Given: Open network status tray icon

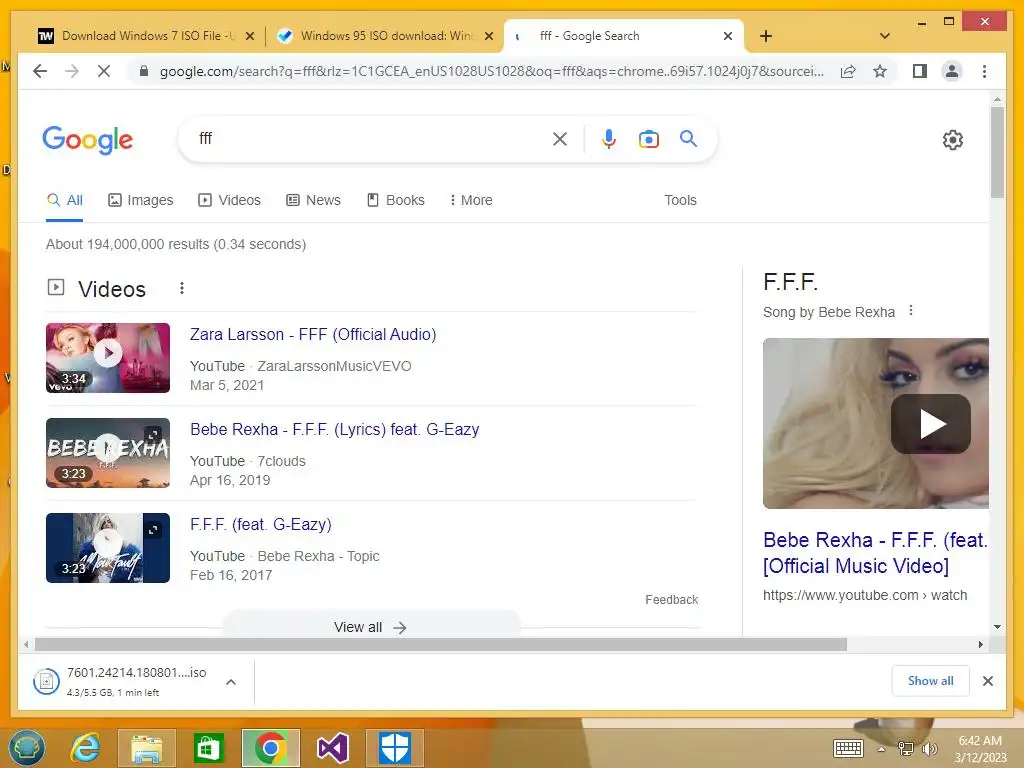Looking at the screenshot, I should point(906,749).
